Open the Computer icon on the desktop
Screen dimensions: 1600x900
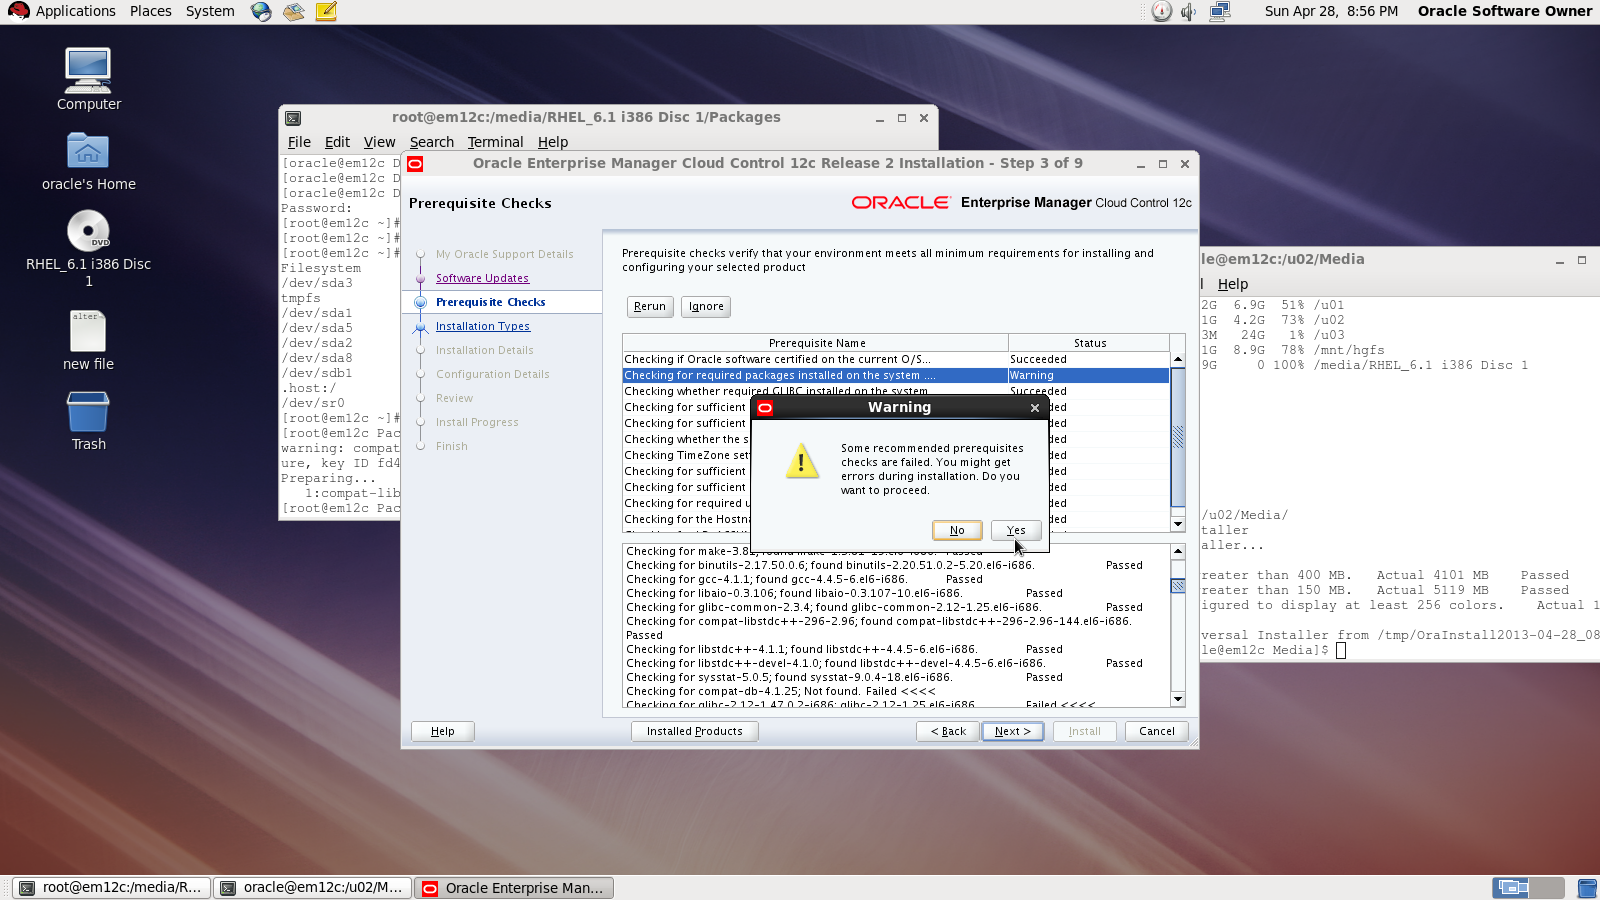tap(87, 70)
